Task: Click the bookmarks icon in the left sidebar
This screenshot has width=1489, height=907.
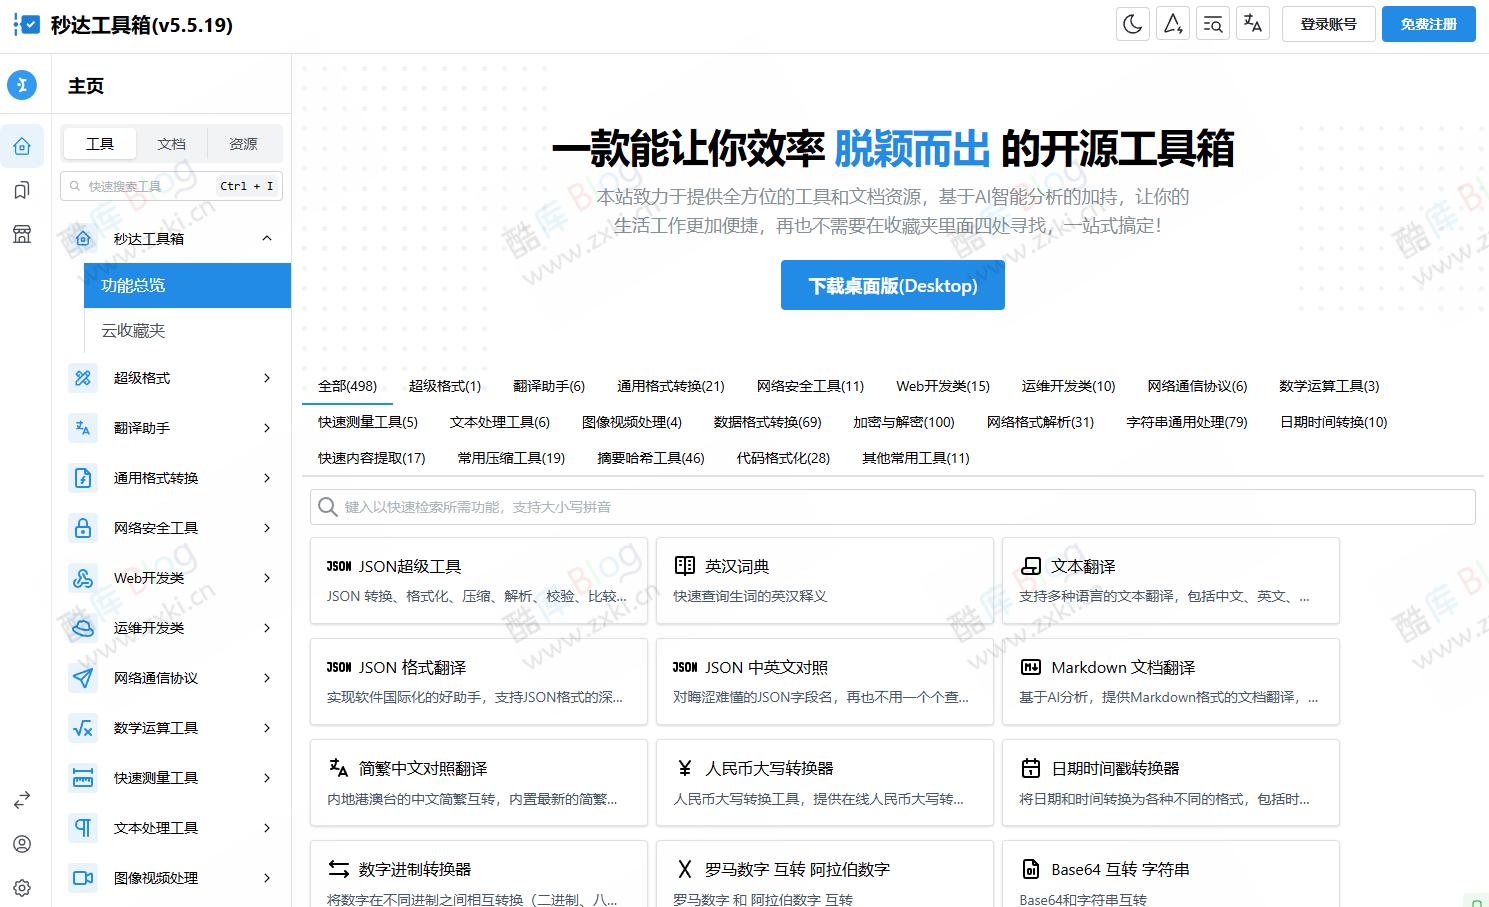Action: [x=22, y=189]
